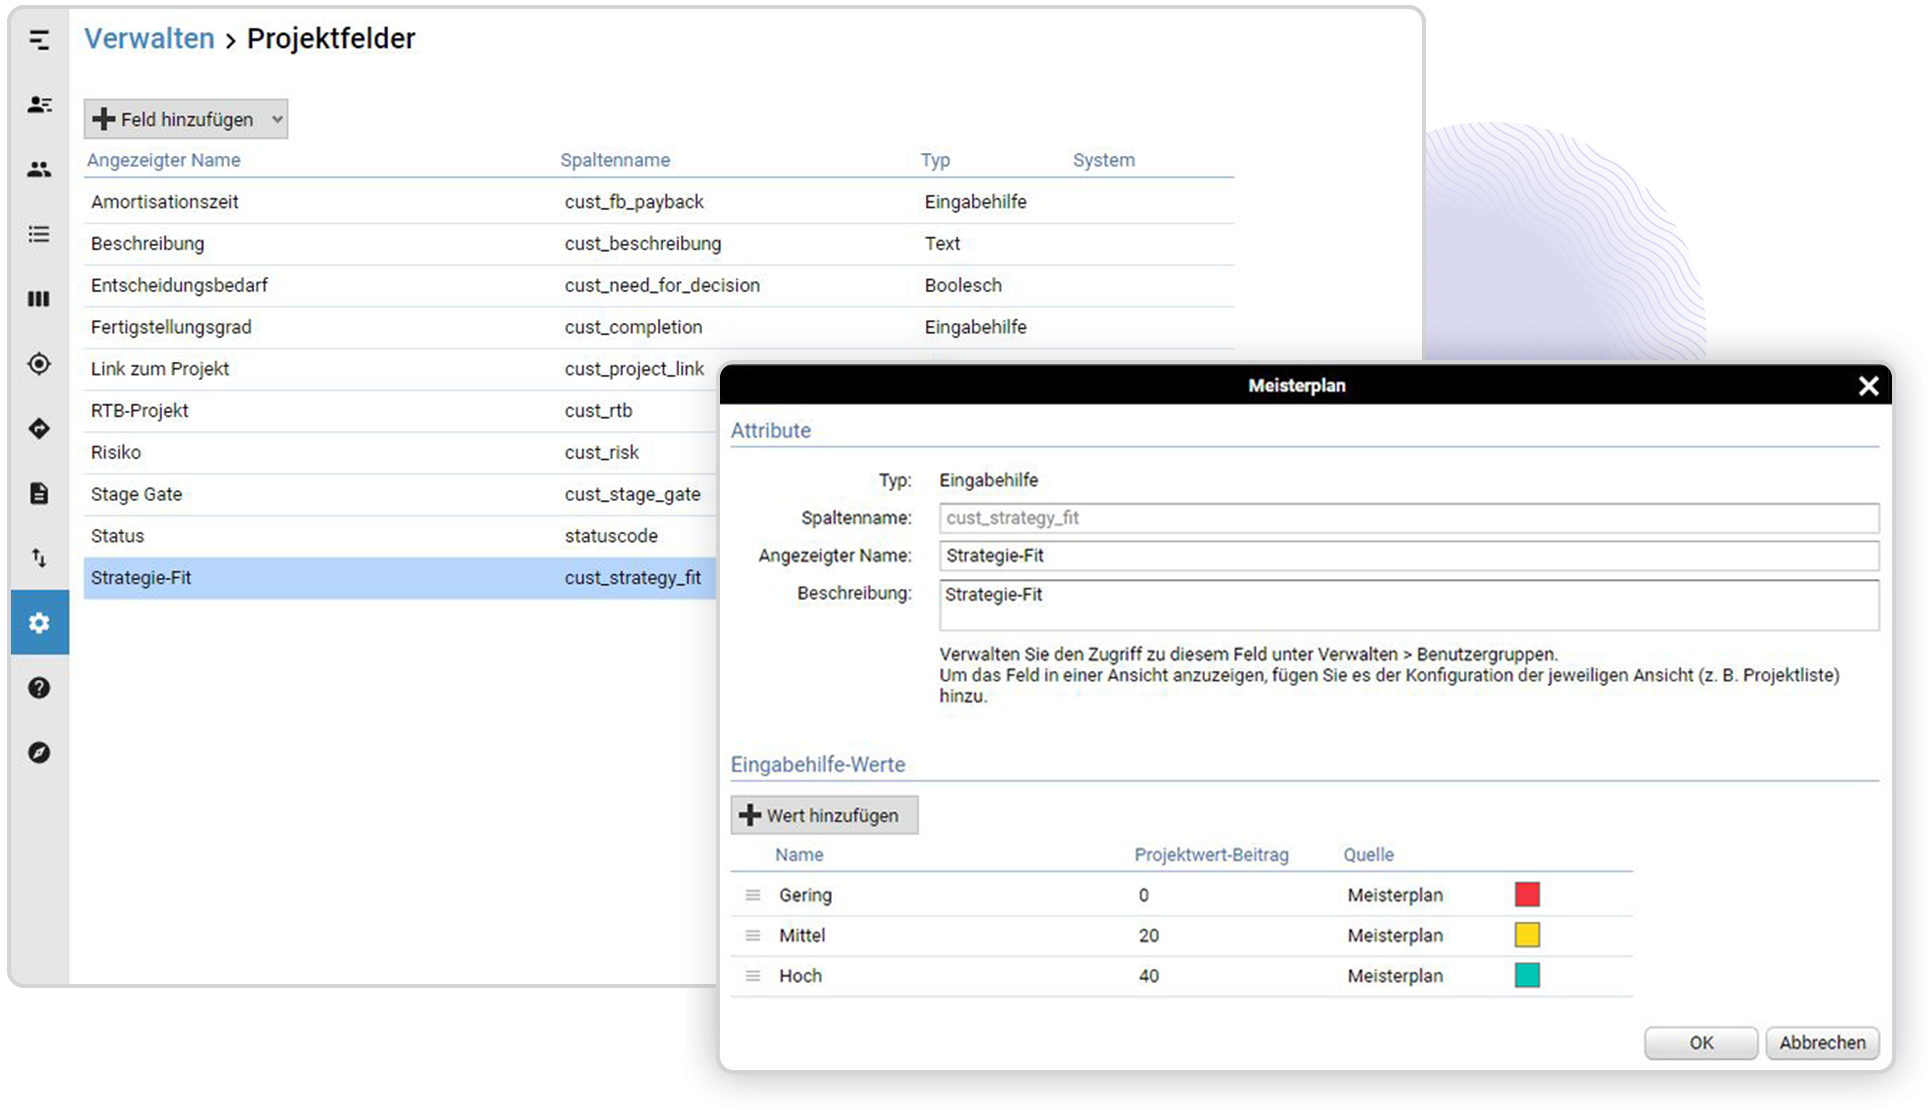Close the Meisterplan dialog with X
The height and width of the screenshot is (1110, 1928).
pyautogui.click(x=1867, y=386)
